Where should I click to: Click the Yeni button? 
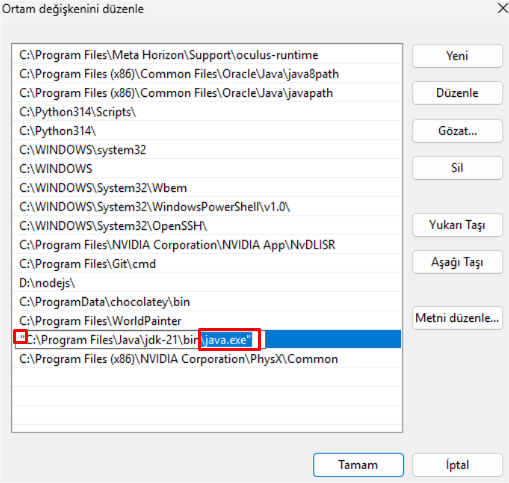[457, 56]
